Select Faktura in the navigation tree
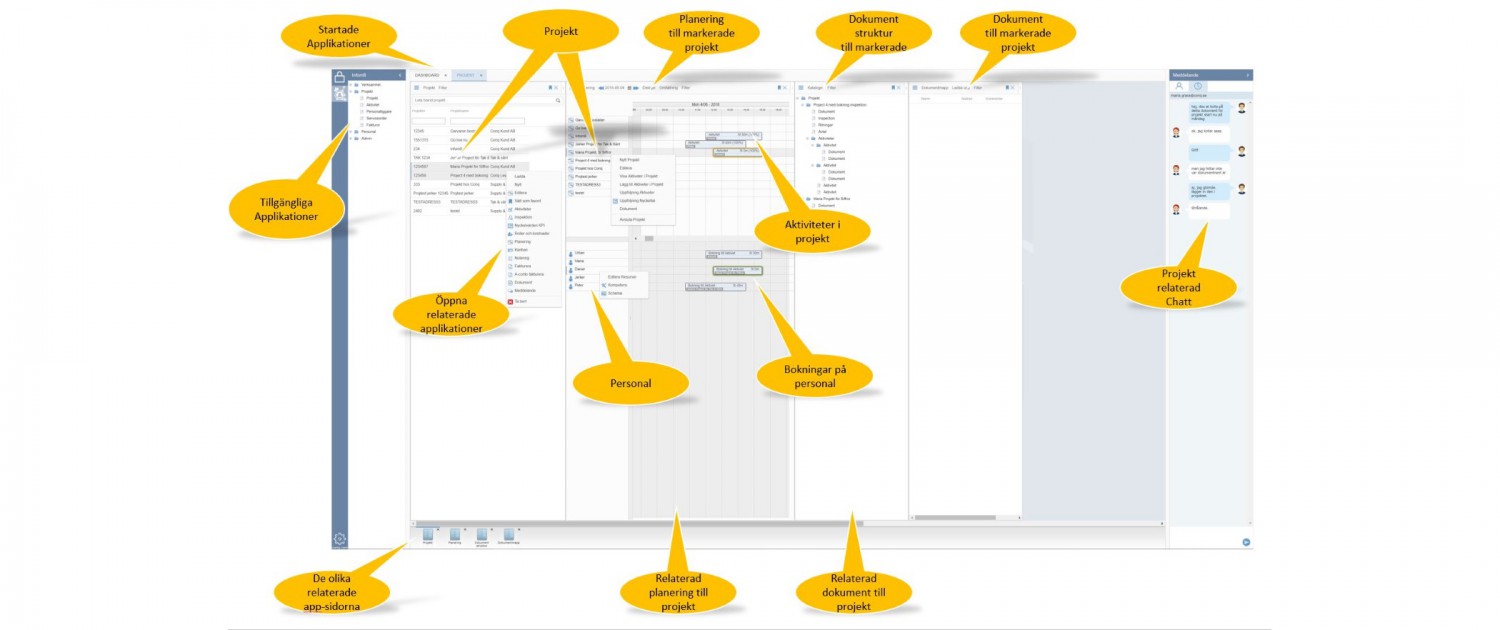Image resolution: width=1500 pixels, height=630 pixels. 373,125
